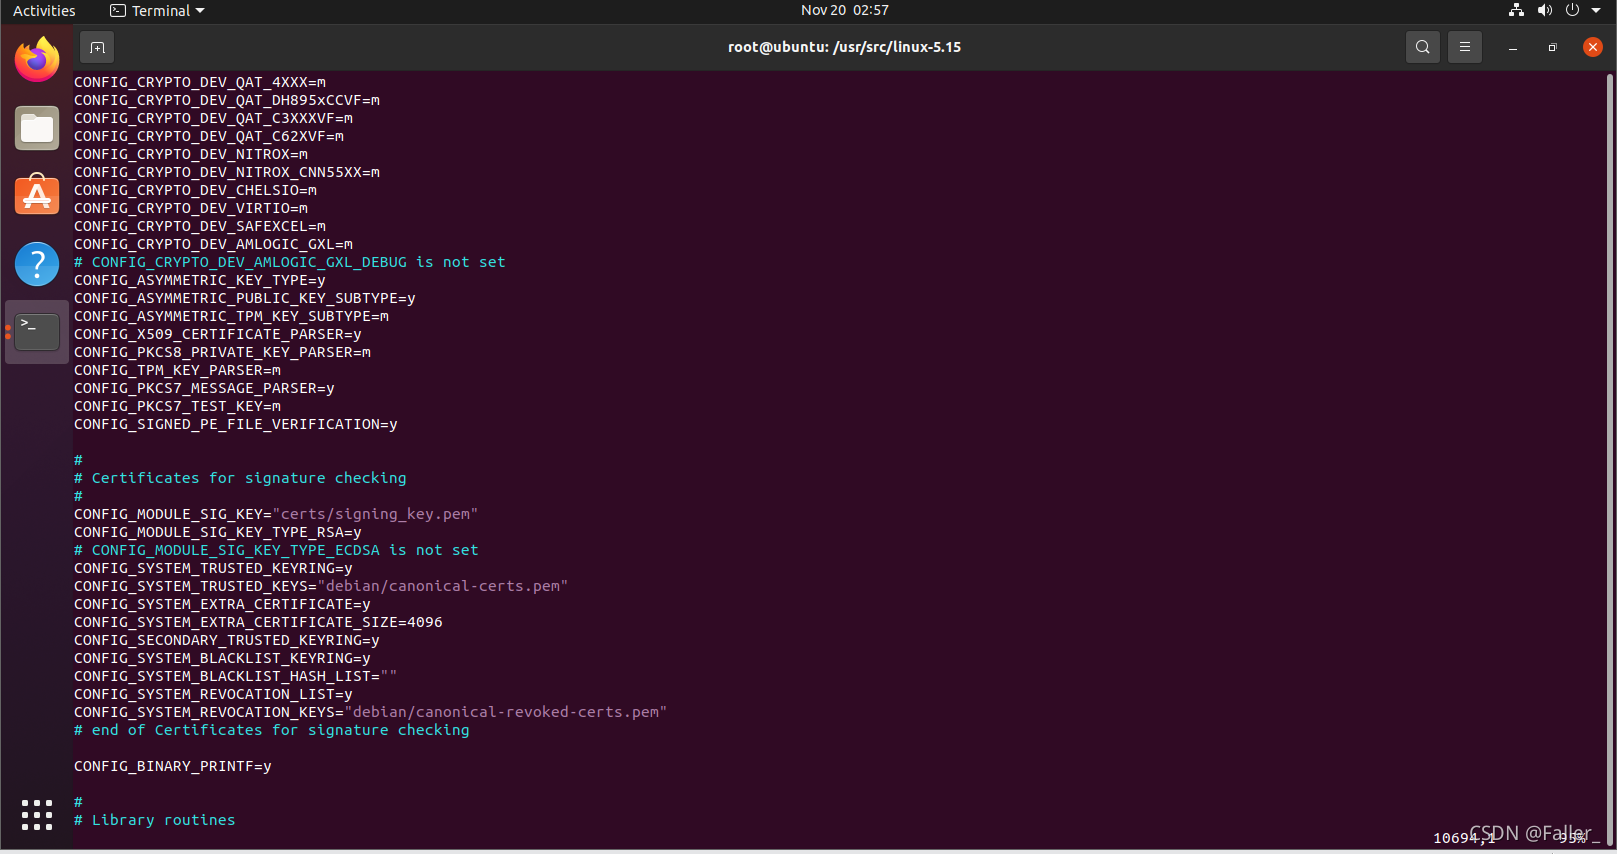Click the comment CONFIG_MODULE_SIG_KEY_TYPE_ECDSA is not set
The width and height of the screenshot is (1617, 854).
coord(276,550)
